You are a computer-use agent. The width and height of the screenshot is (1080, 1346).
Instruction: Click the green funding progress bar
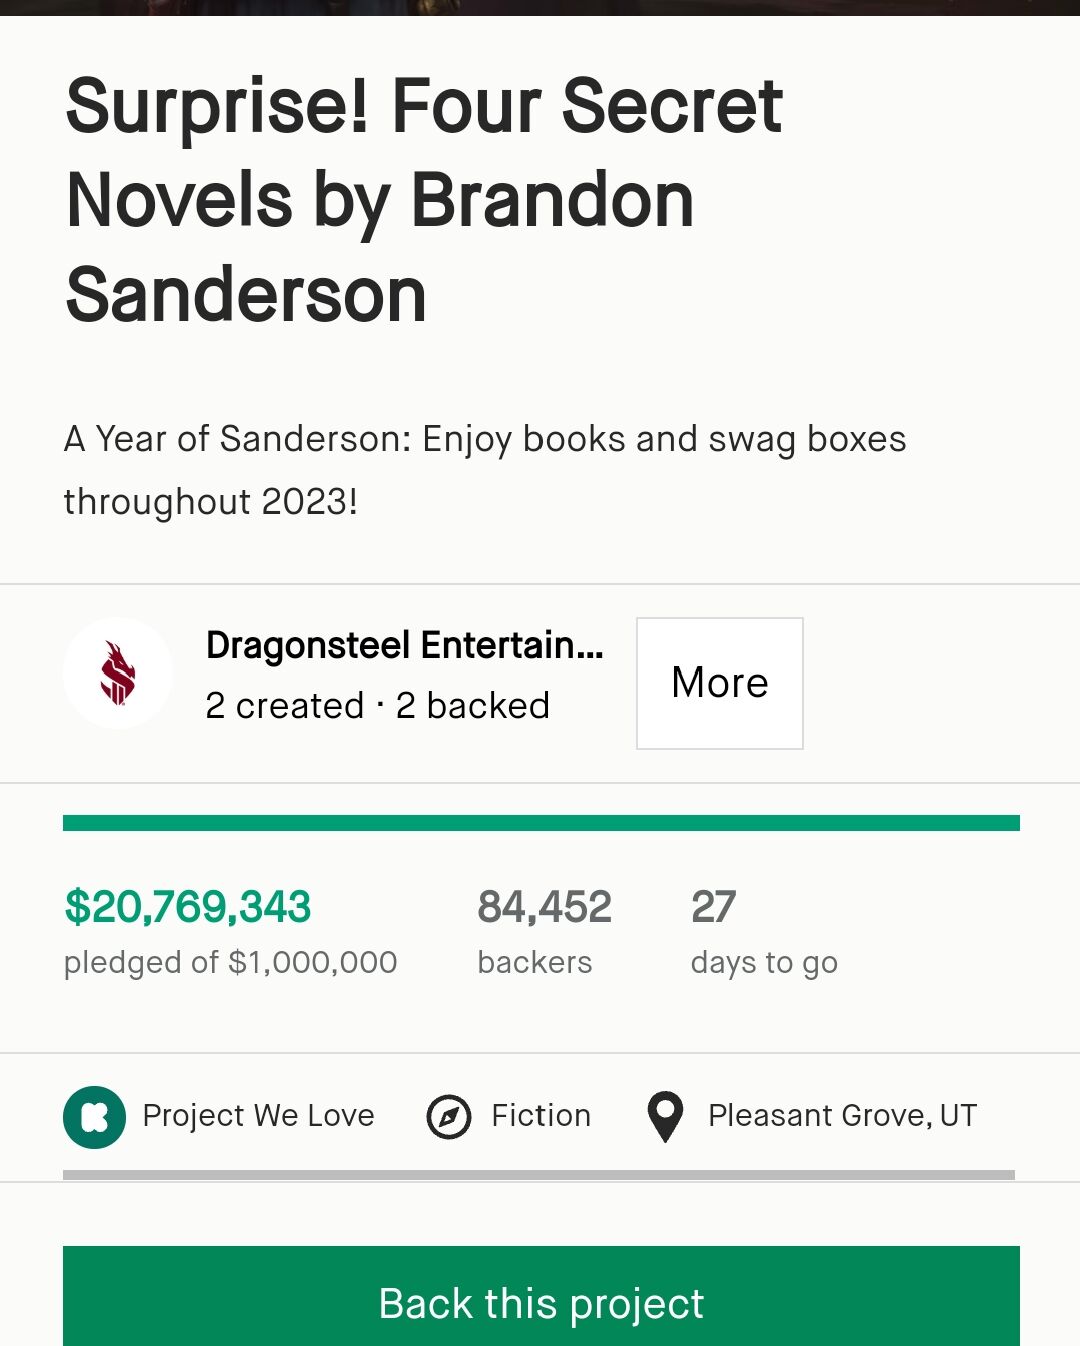tap(541, 823)
